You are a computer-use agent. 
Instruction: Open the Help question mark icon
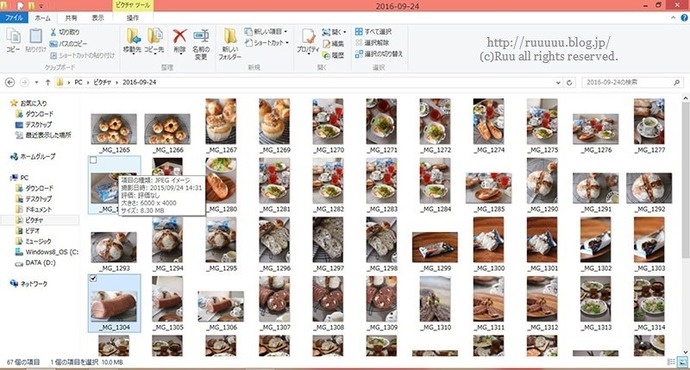(684, 18)
